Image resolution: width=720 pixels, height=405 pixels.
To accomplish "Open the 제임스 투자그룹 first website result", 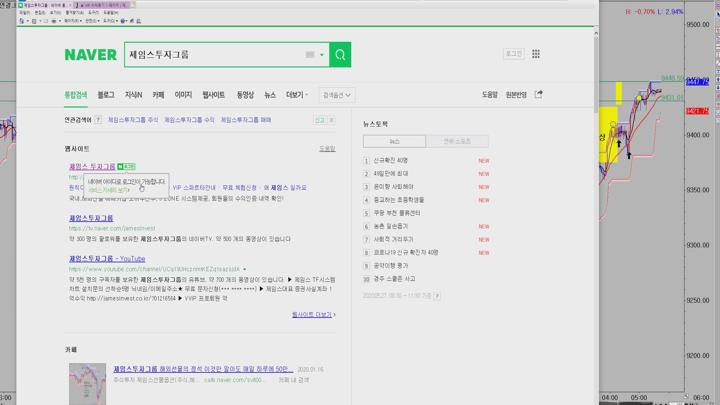I will [x=92, y=166].
